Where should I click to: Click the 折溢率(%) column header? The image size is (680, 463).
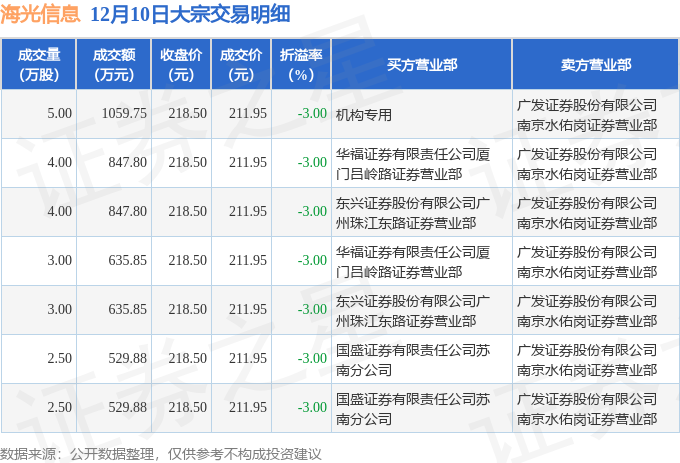(301, 65)
